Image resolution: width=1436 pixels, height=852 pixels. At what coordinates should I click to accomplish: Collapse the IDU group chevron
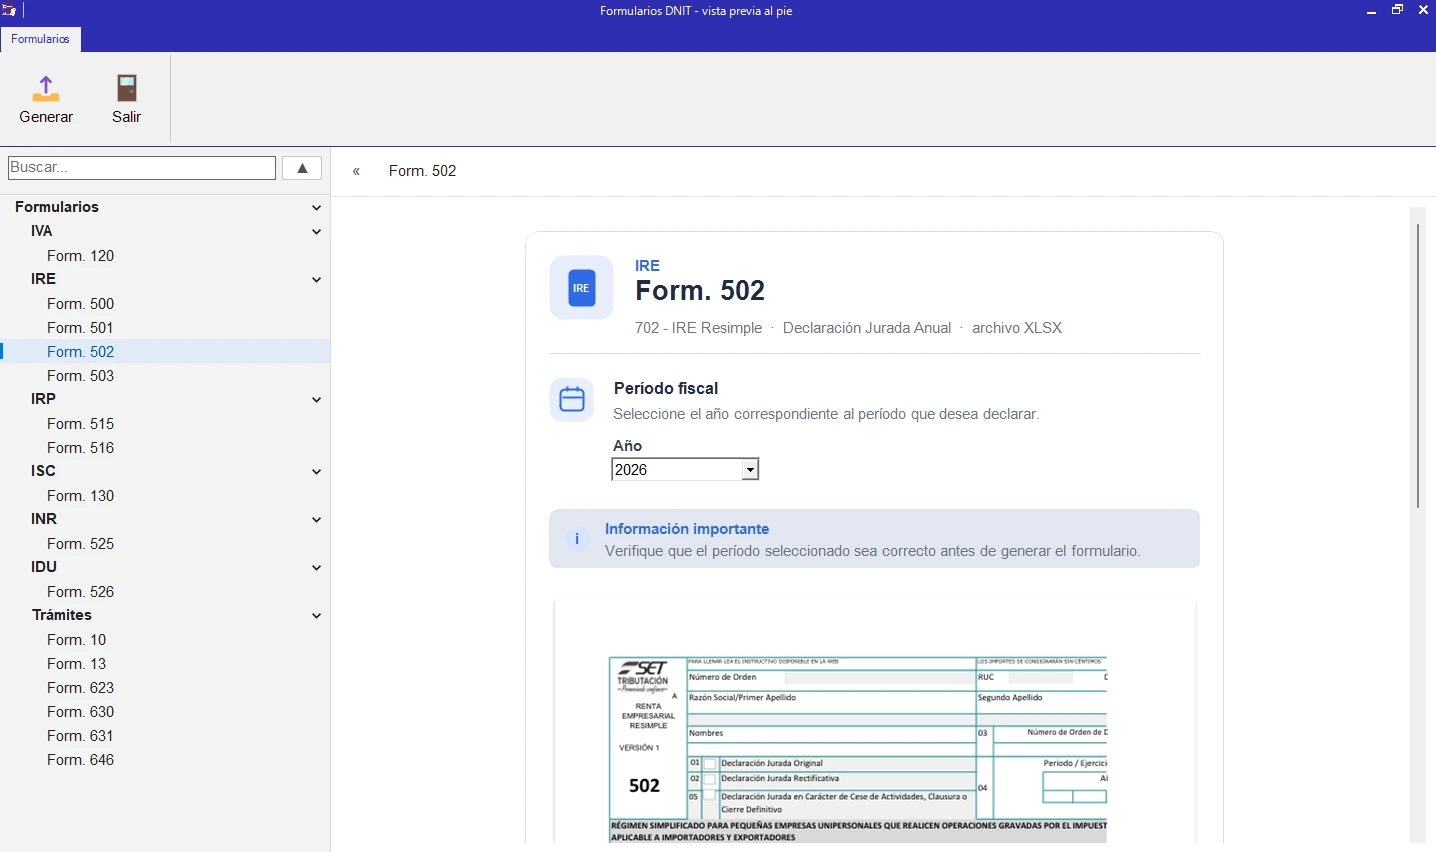(x=316, y=568)
